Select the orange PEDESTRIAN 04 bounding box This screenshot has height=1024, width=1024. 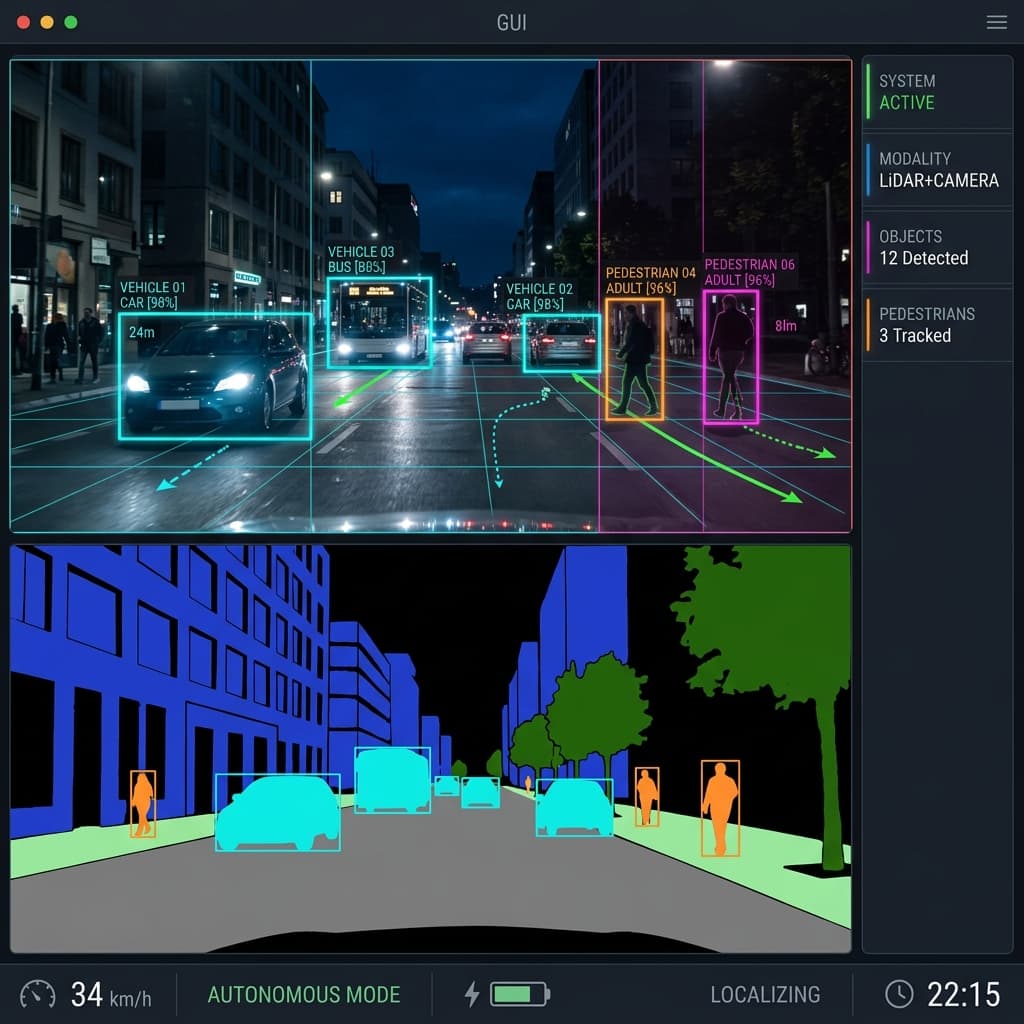[x=634, y=359]
